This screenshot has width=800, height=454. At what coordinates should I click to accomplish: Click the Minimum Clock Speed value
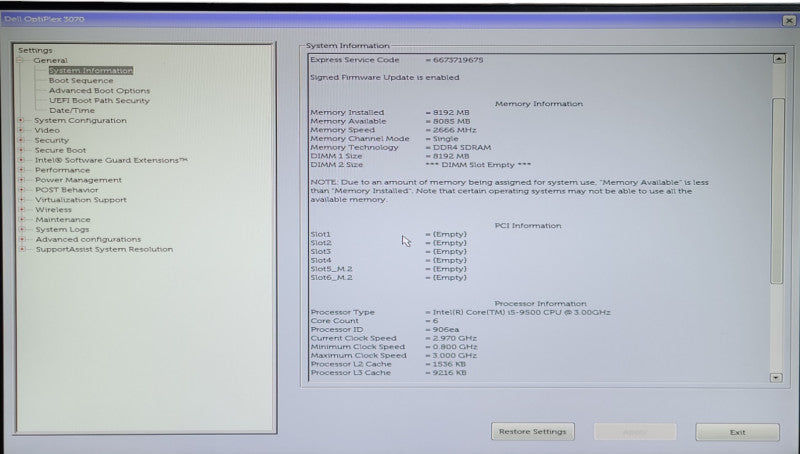[x=455, y=347]
